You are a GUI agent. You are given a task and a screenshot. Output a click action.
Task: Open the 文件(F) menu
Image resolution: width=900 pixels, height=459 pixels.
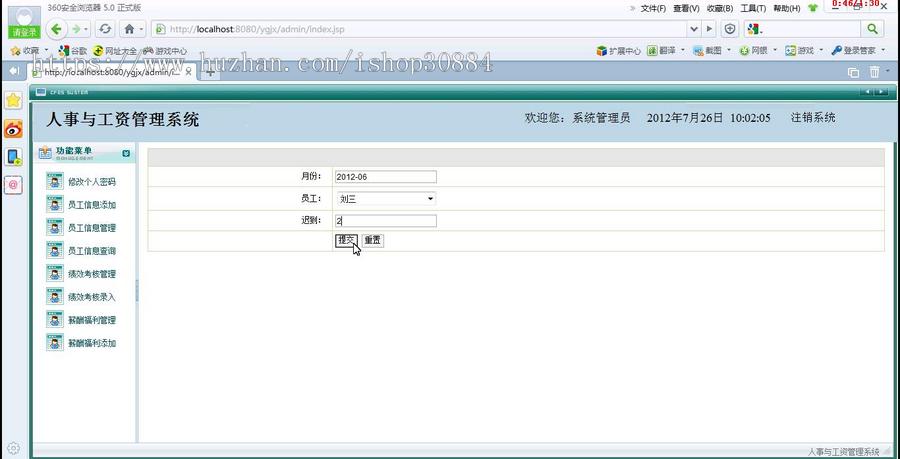pos(653,8)
